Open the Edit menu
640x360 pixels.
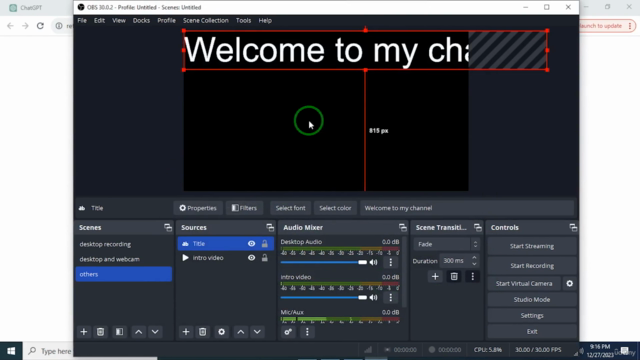(99, 20)
